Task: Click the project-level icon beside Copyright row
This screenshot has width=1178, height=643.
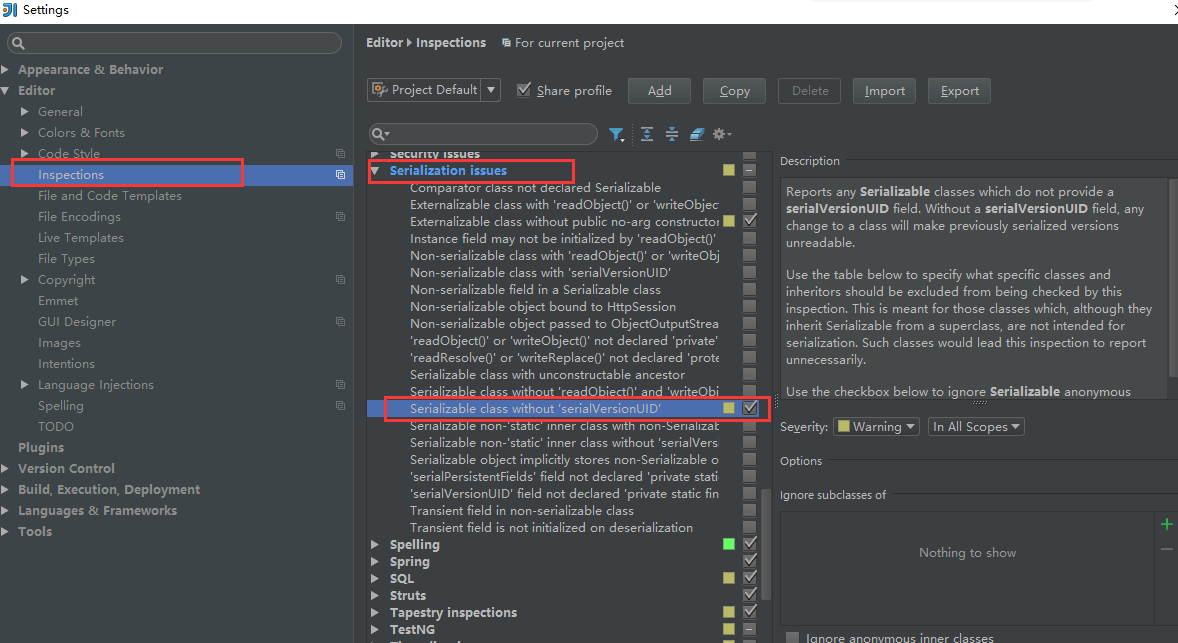Action: (x=340, y=279)
